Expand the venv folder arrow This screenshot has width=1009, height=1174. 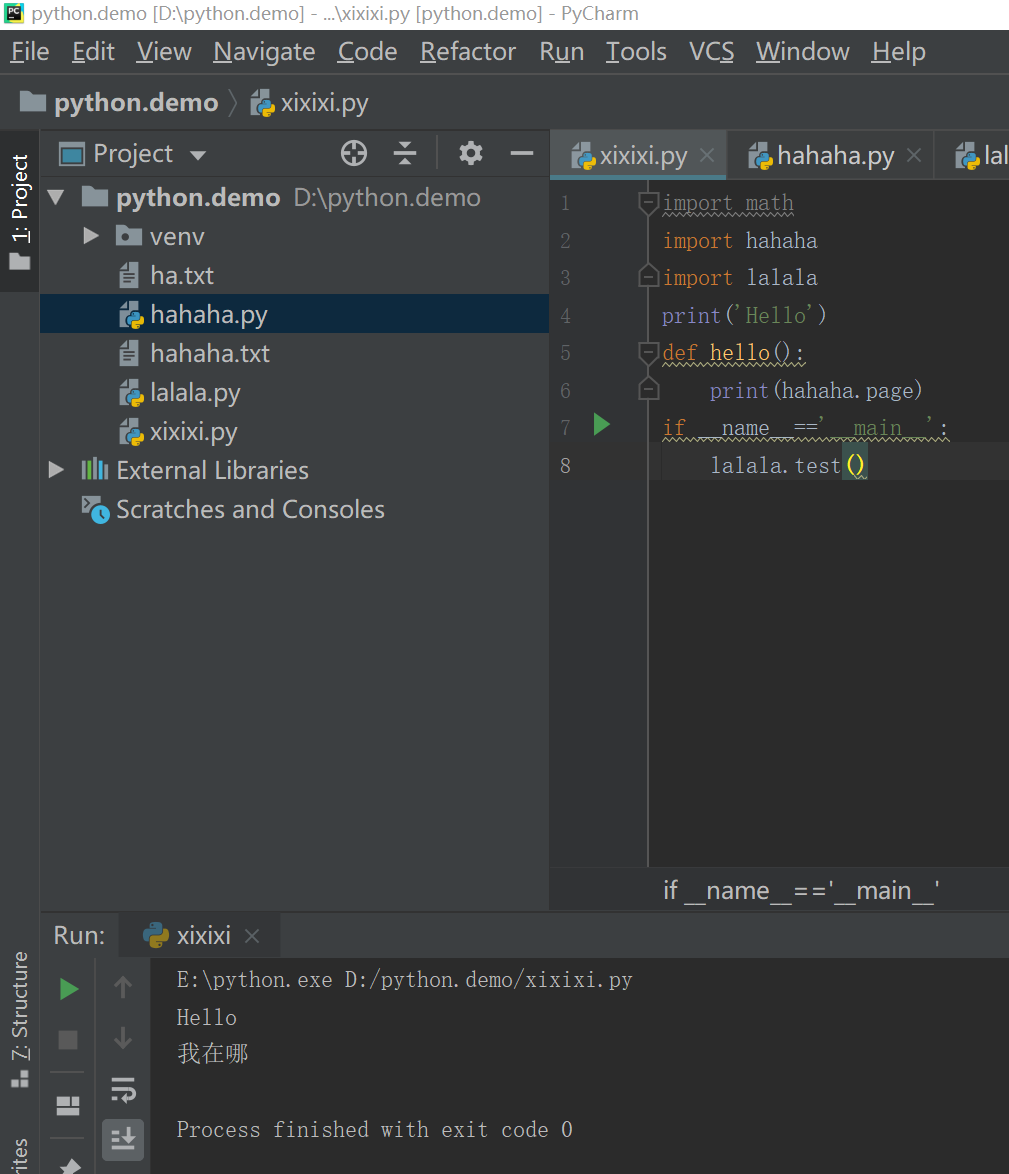91,237
